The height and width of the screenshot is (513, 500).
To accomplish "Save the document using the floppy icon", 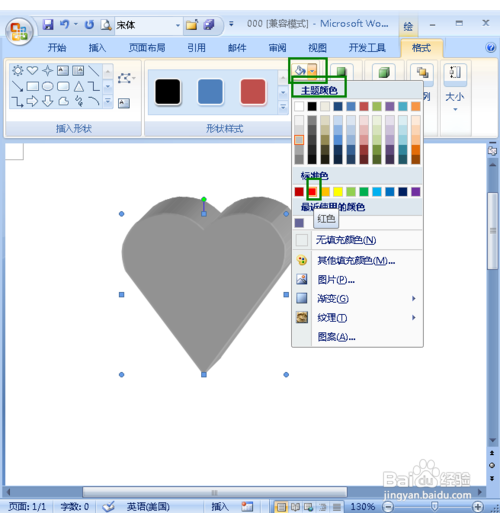I will [x=48, y=25].
